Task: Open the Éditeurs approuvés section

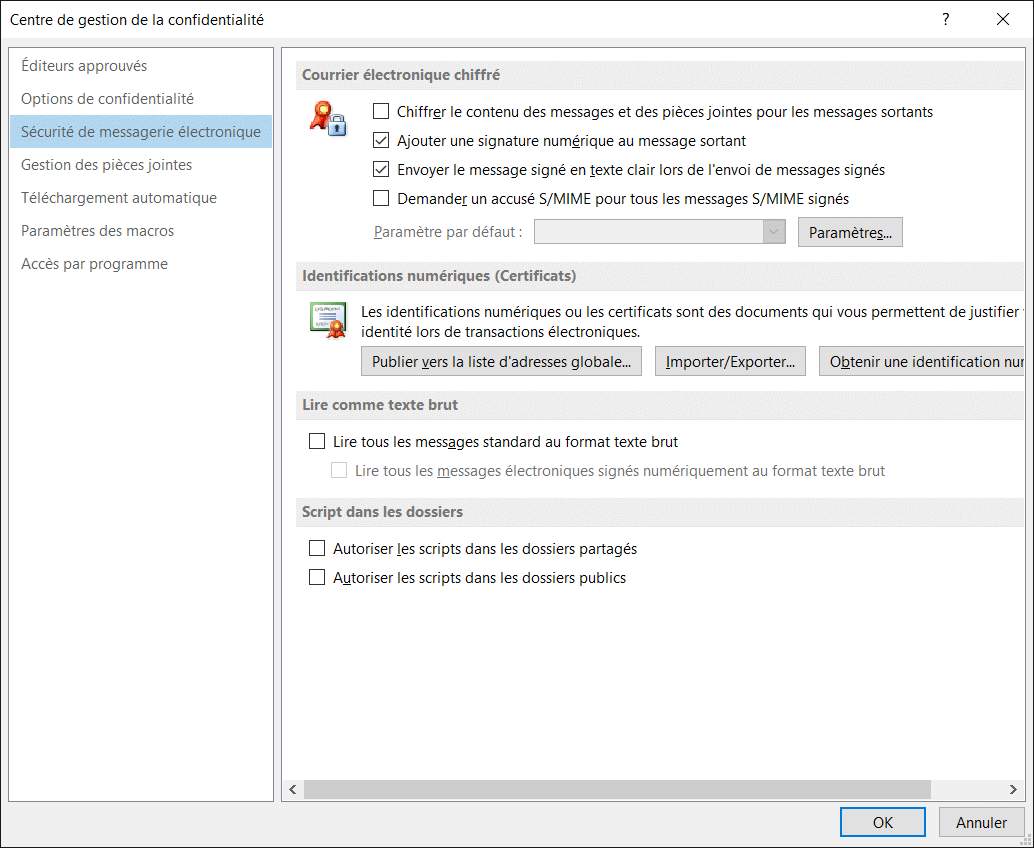Action: pos(84,66)
